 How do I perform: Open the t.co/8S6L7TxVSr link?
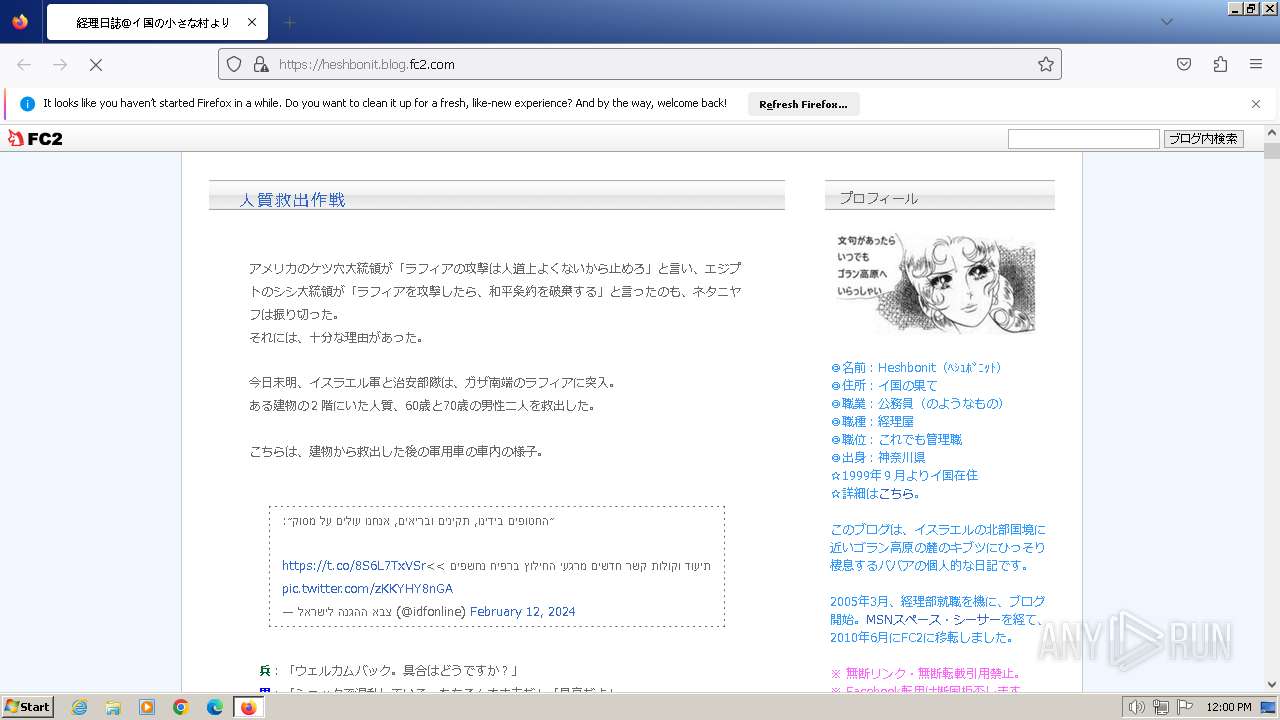354,566
